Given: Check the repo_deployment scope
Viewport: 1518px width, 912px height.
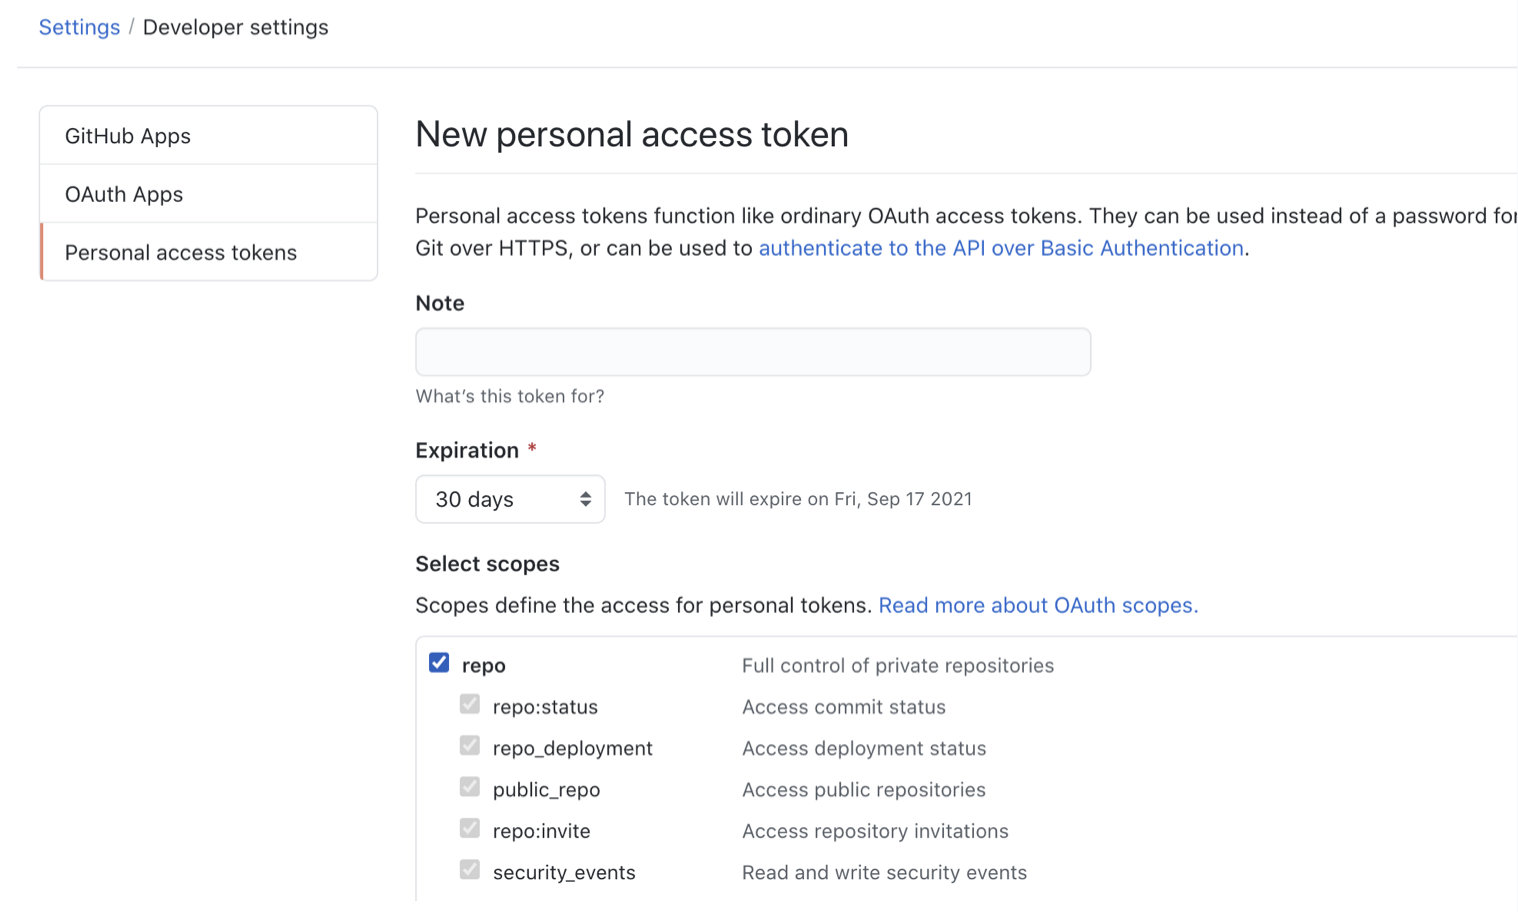Looking at the screenshot, I should pos(470,745).
